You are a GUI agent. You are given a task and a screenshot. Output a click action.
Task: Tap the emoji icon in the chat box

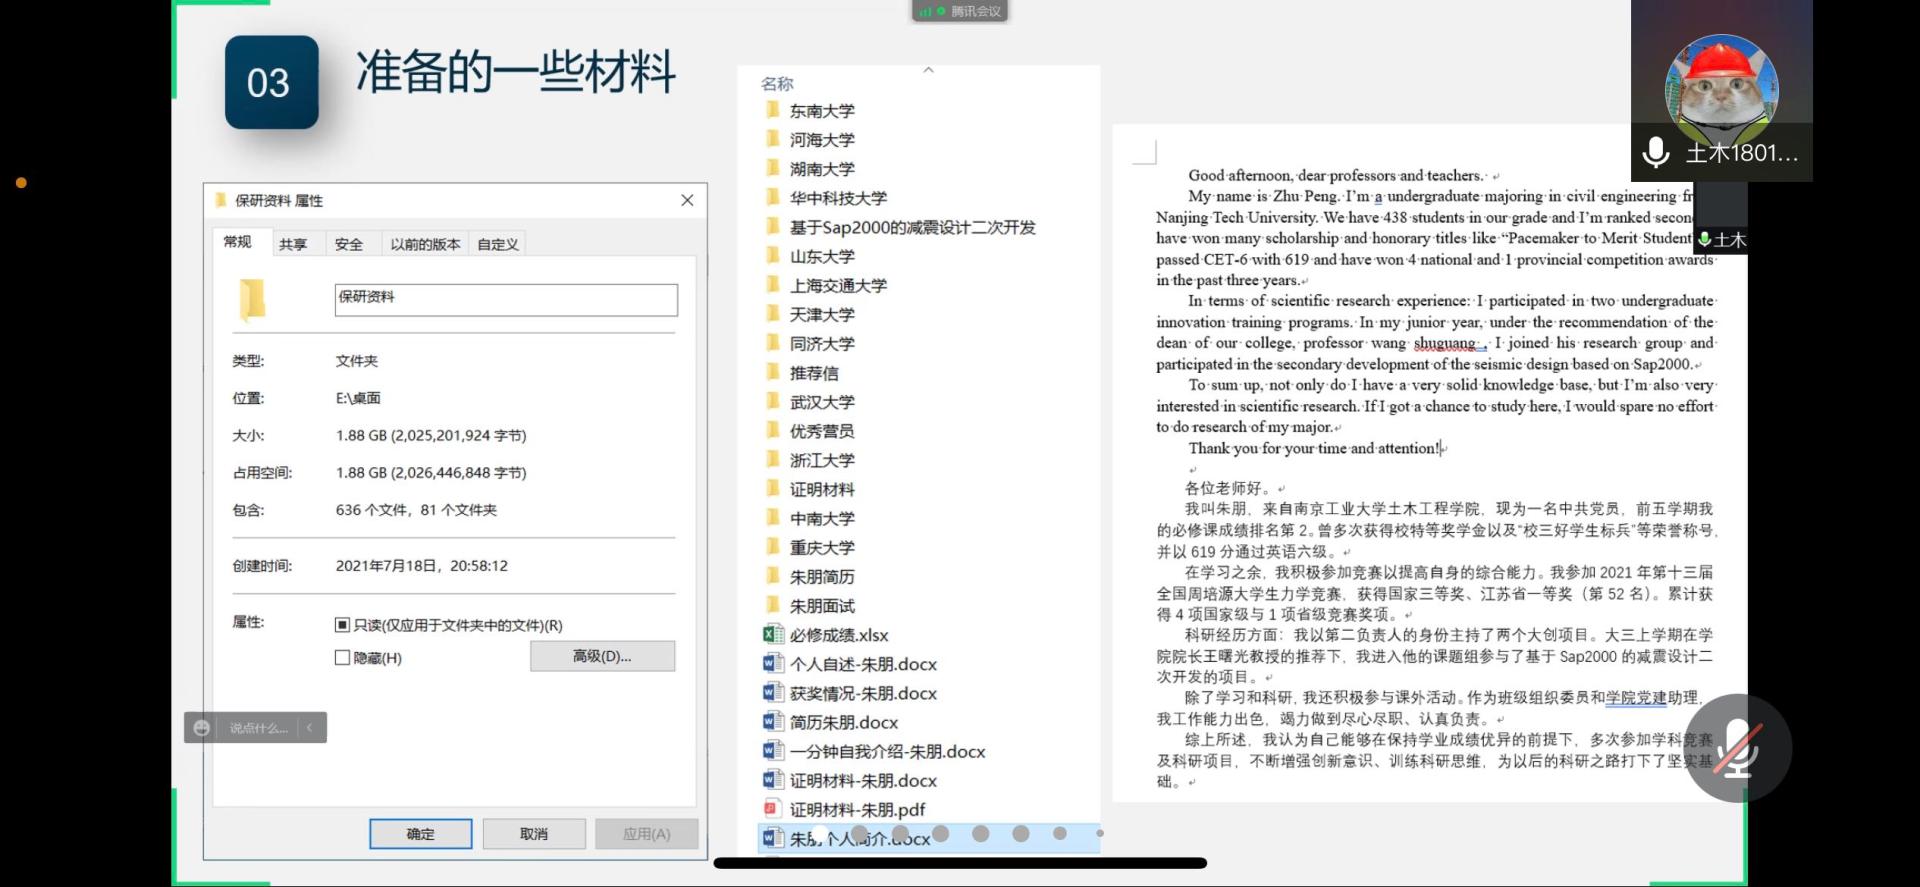(x=202, y=728)
